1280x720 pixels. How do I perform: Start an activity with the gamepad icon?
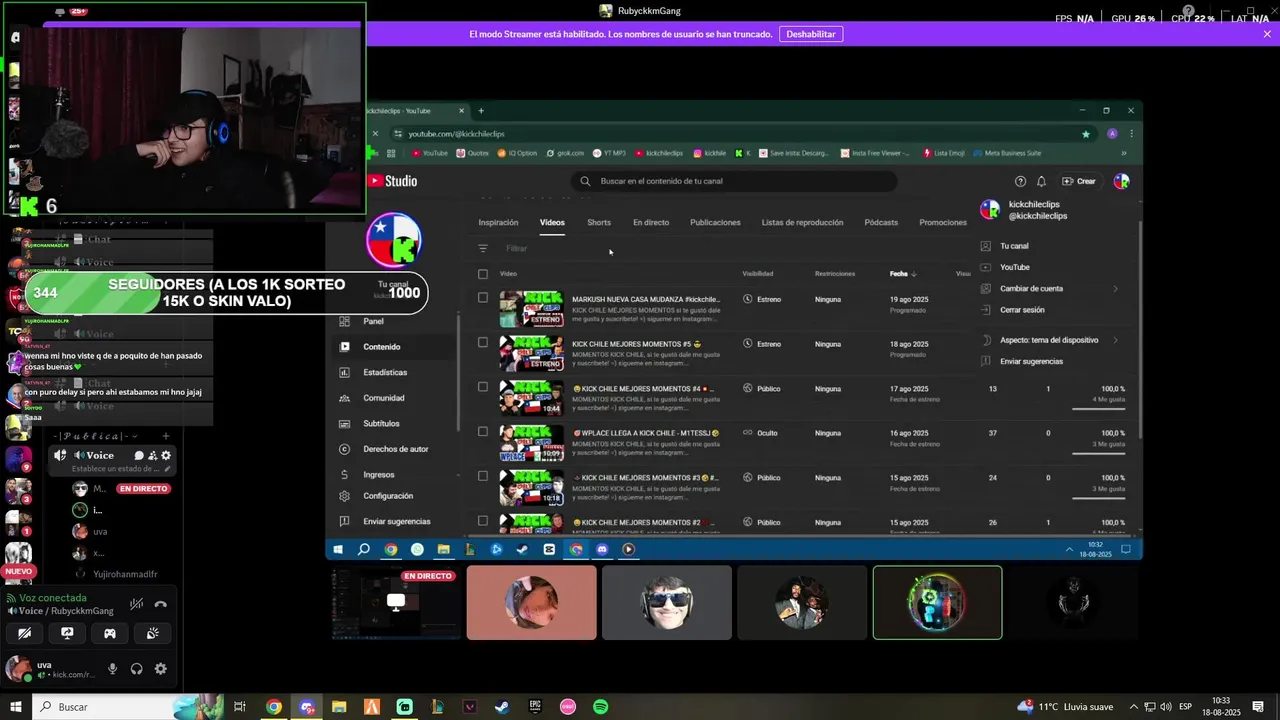(110, 633)
